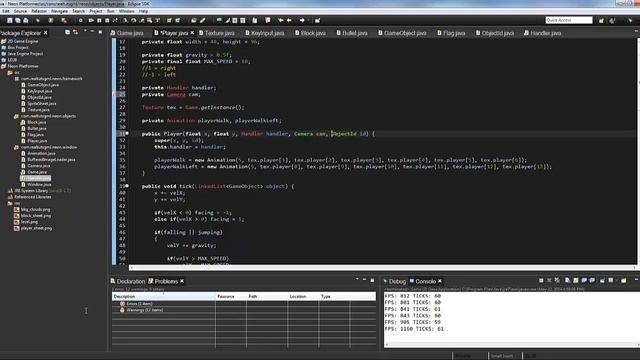The height and width of the screenshot is (360, 640).
Task: Open the Source menu
Action: [20, 11]
